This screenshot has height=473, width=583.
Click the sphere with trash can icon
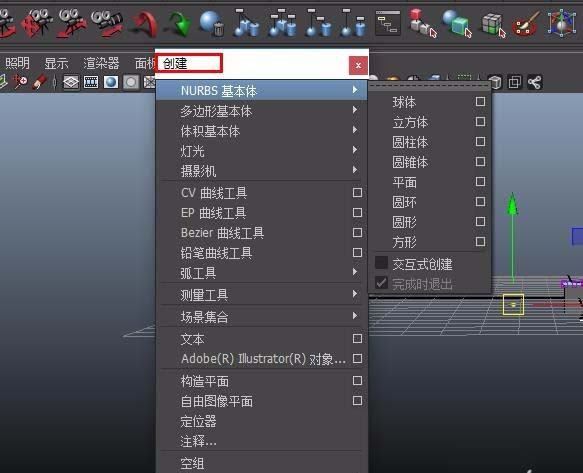(212, 23)
